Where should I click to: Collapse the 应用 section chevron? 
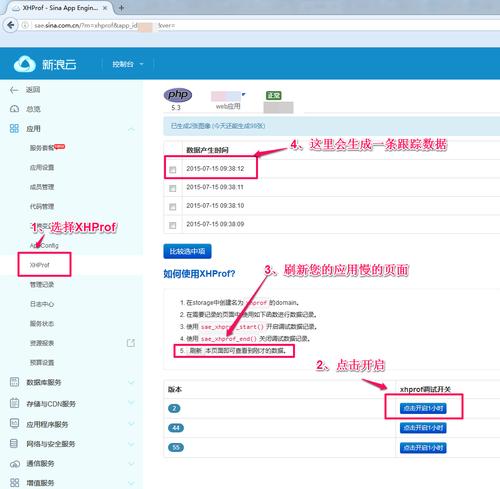coord(131,129)
